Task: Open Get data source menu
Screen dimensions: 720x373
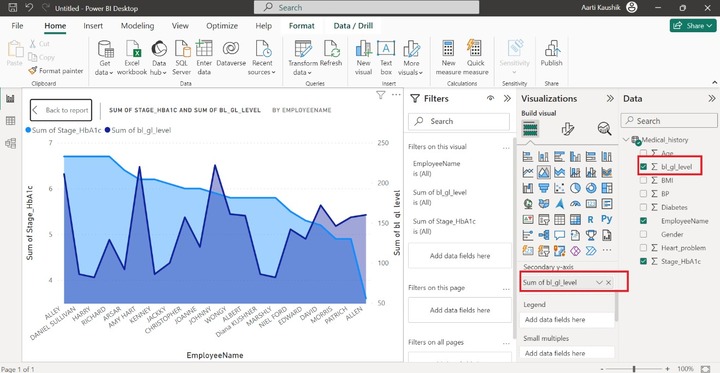Action: [105, 58]
